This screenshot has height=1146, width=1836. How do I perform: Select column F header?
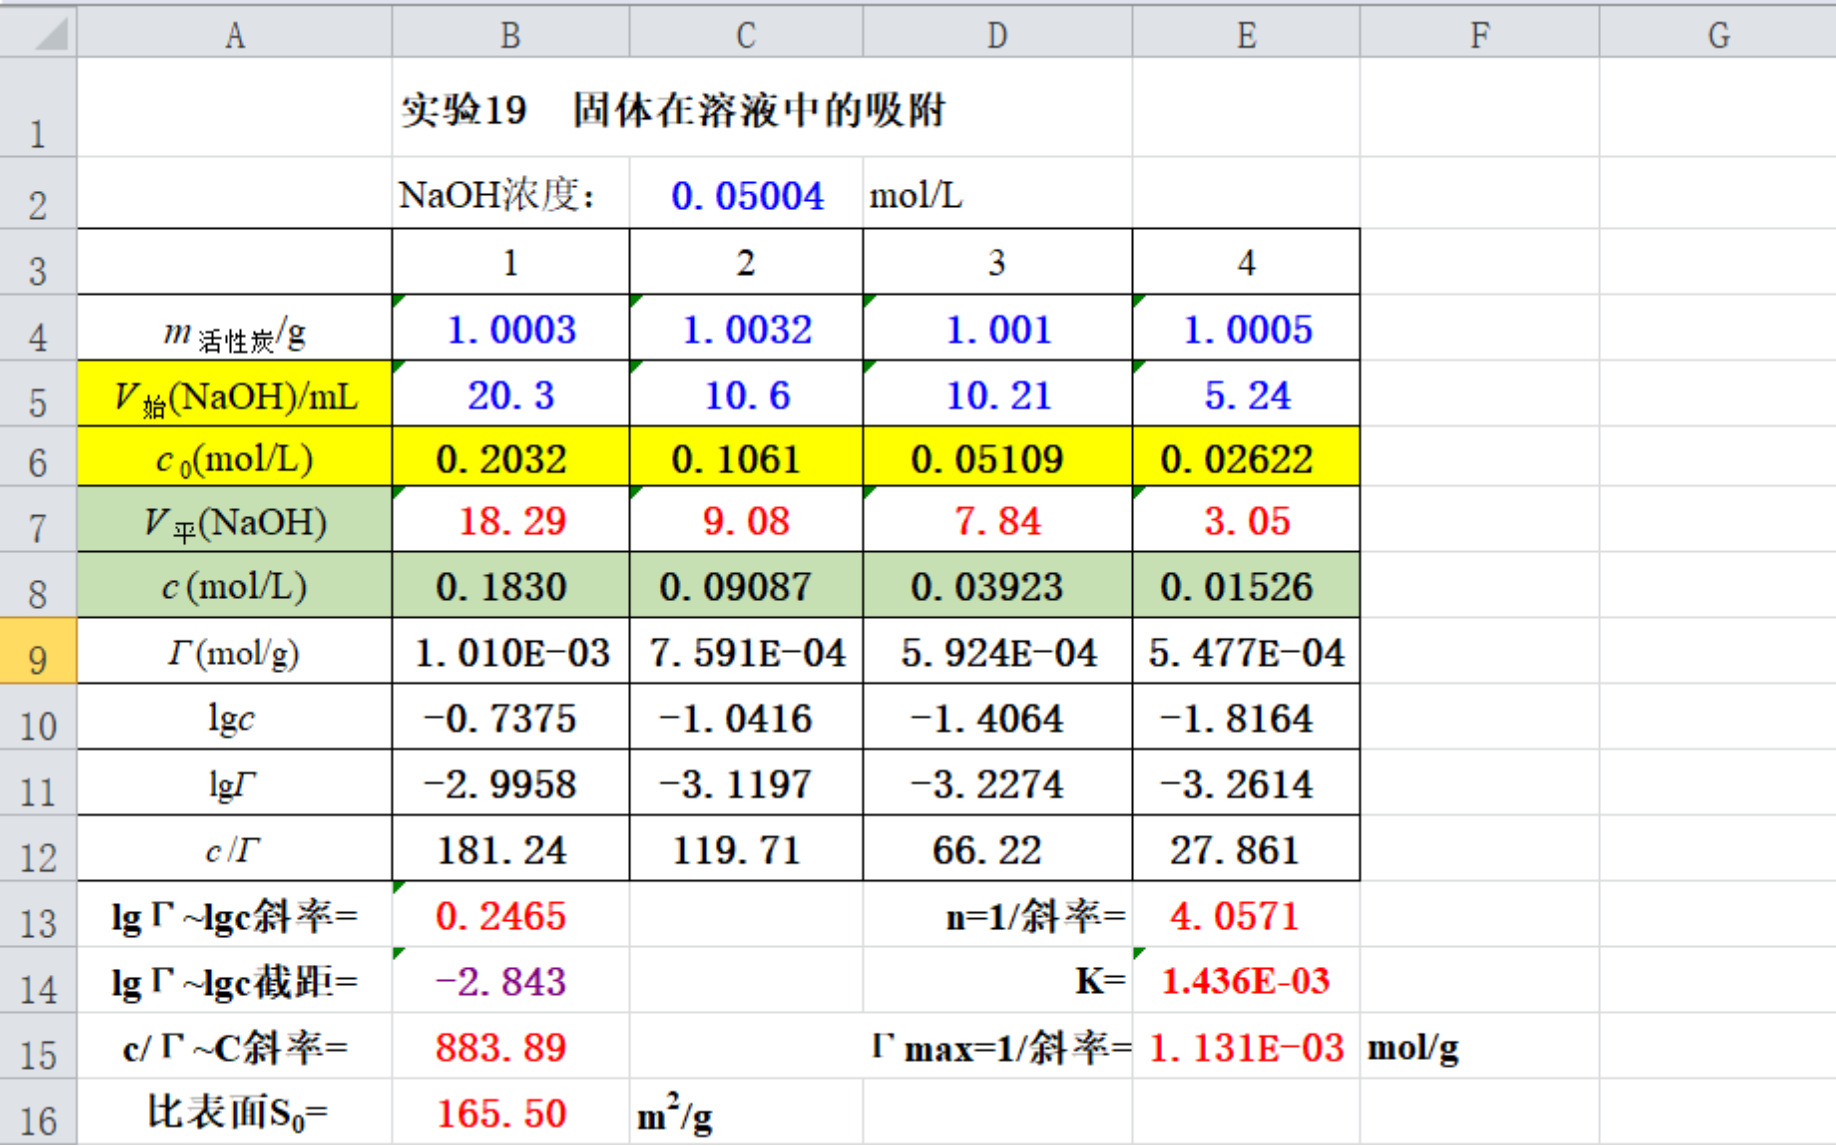(x=1479, y=35)
